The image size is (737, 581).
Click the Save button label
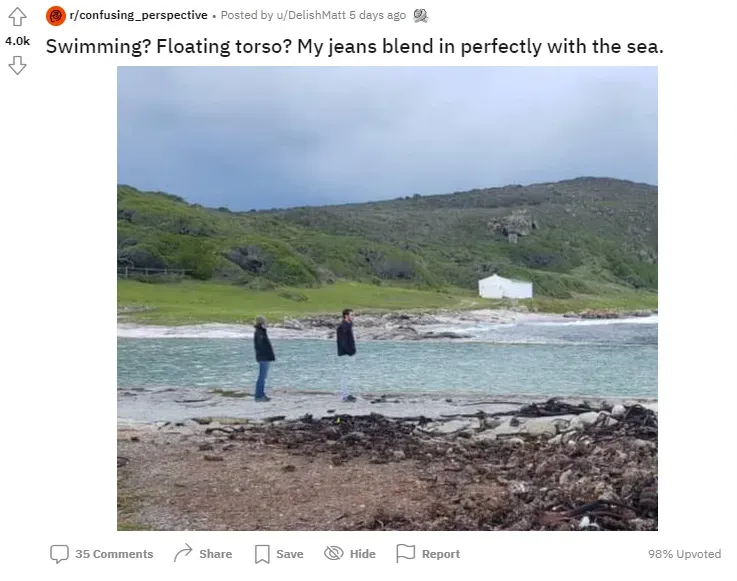pos(290,554)
